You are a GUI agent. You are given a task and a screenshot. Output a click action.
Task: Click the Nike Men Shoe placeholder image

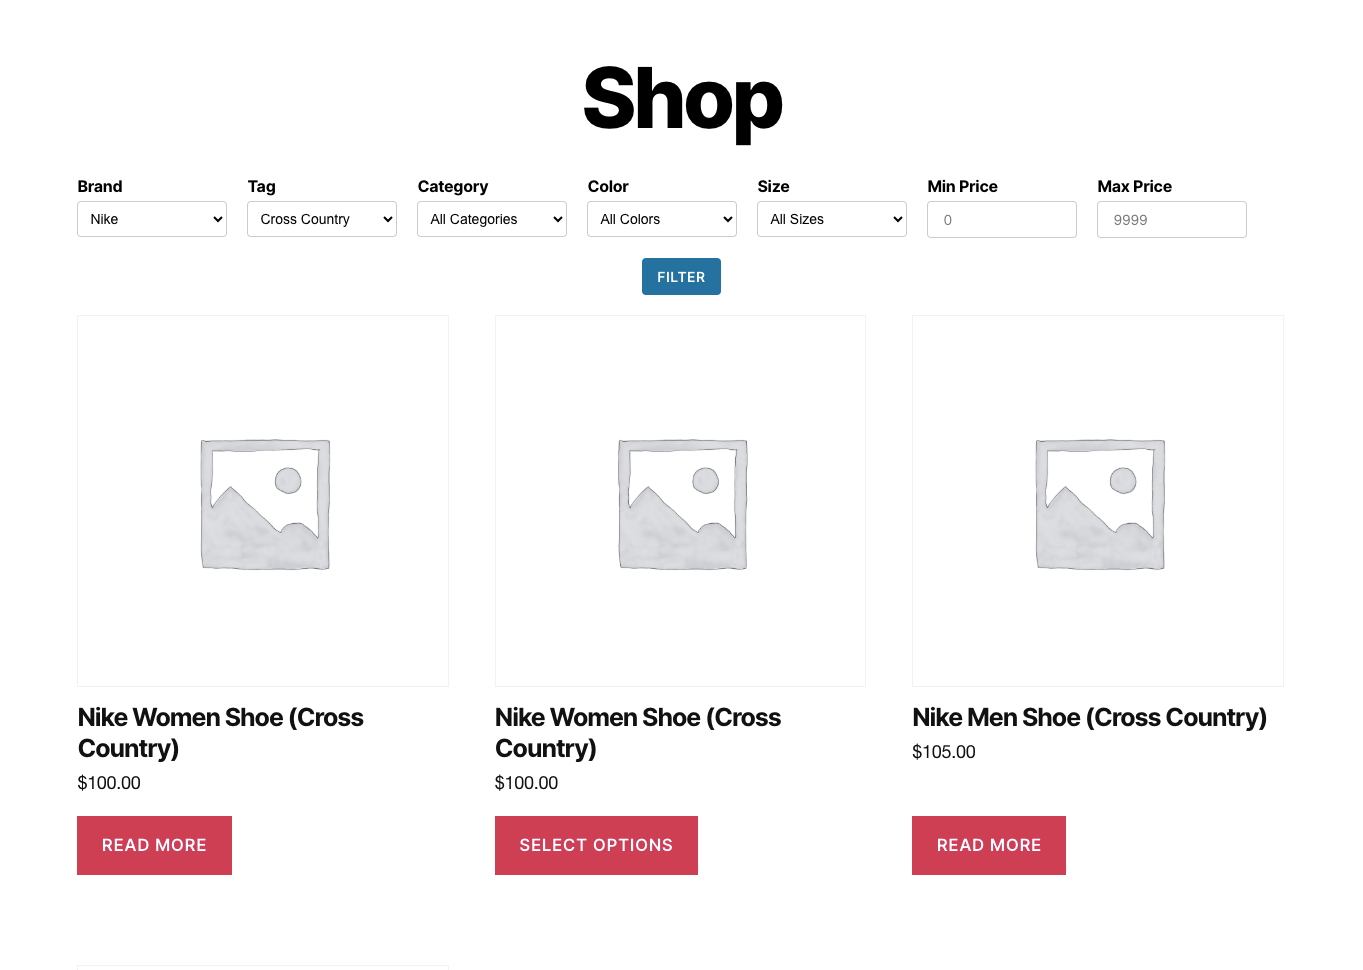(1098, 502)
